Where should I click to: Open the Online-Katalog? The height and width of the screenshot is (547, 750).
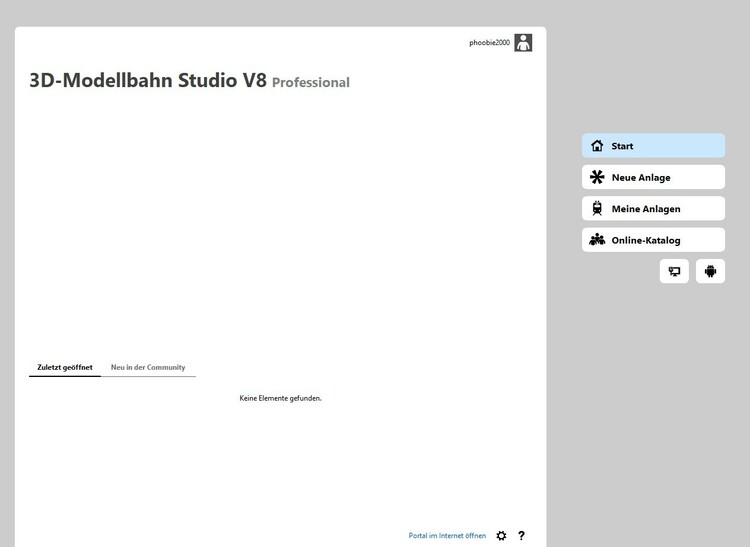[x=653, y=240]
